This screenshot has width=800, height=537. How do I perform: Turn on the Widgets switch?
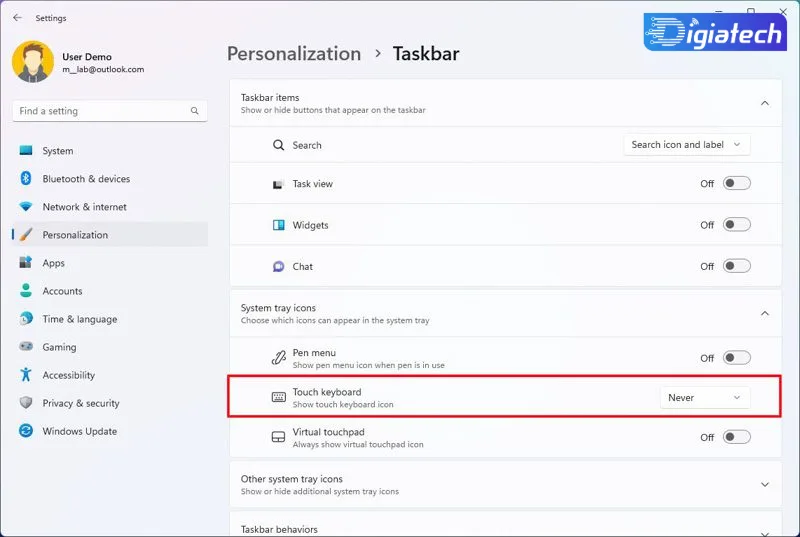tap(736, 224)
